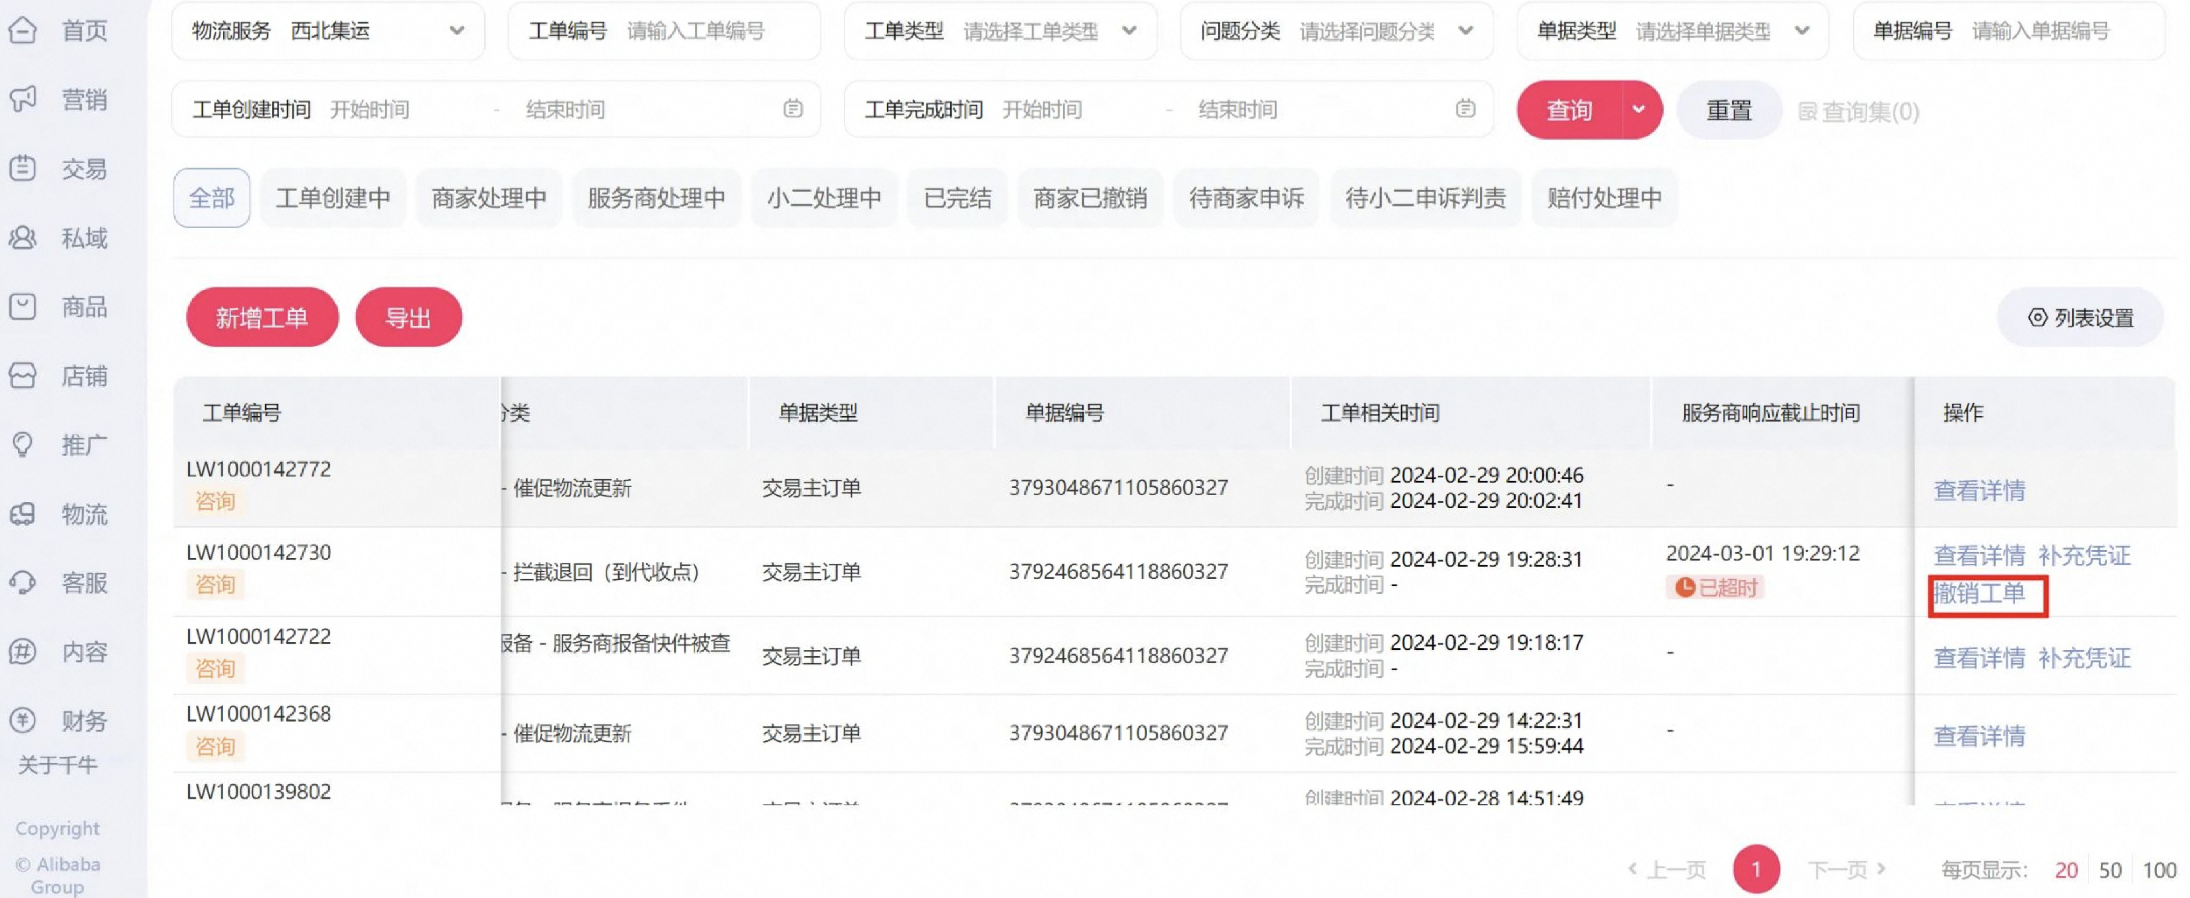View details for LW1000142730

pyautogui.click(x=1979, y=555)
